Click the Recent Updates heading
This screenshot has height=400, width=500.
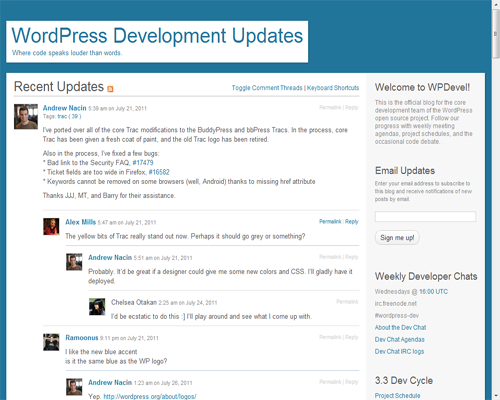(59, 87)
